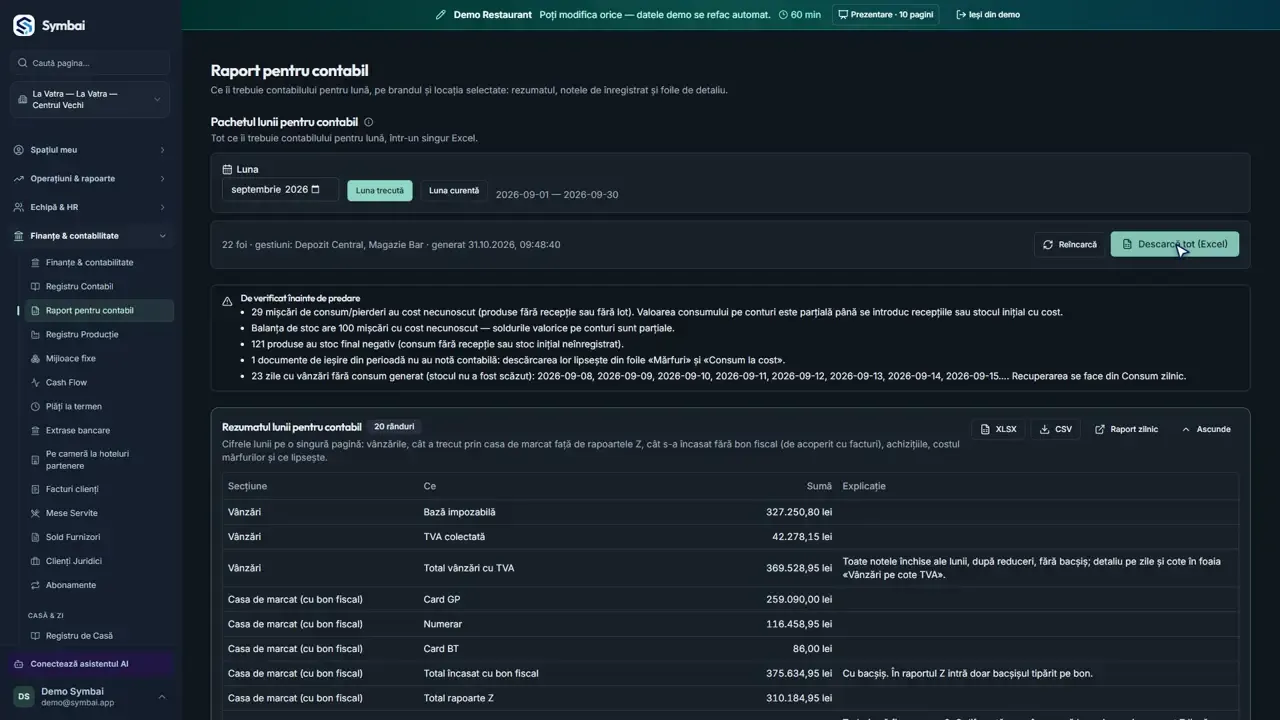Open Cash Flow from the sidebar
The height and width of the screenshot is (720, 1280).
coord(66,382)
